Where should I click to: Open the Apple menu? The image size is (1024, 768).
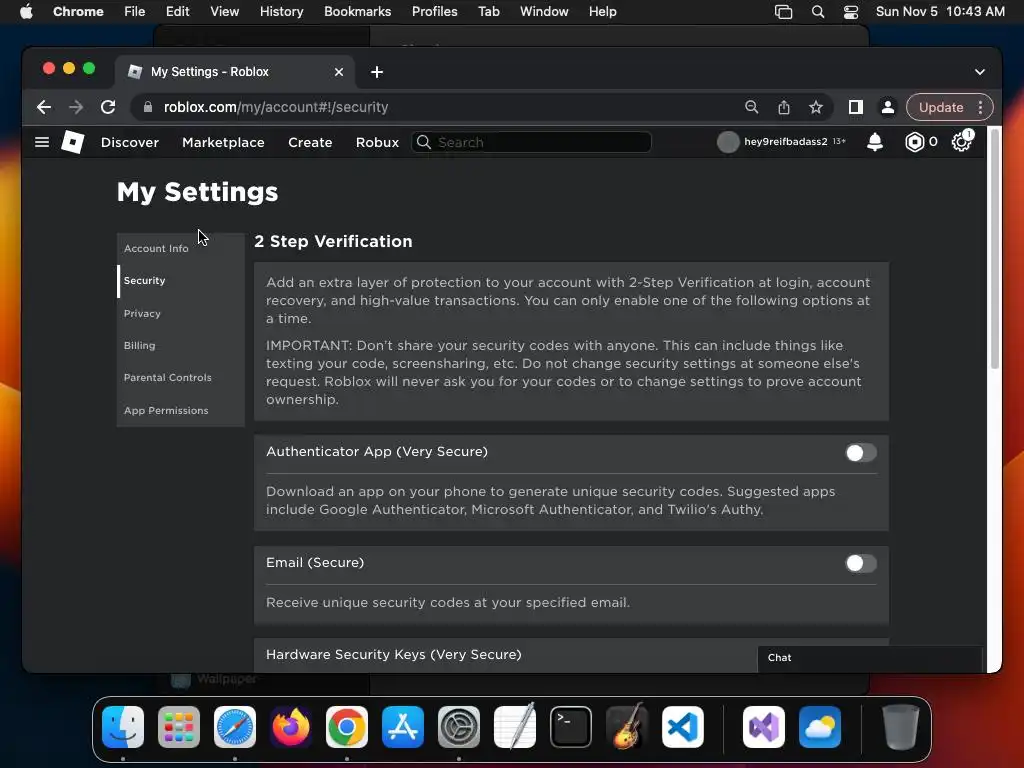(x=26, y=12)
